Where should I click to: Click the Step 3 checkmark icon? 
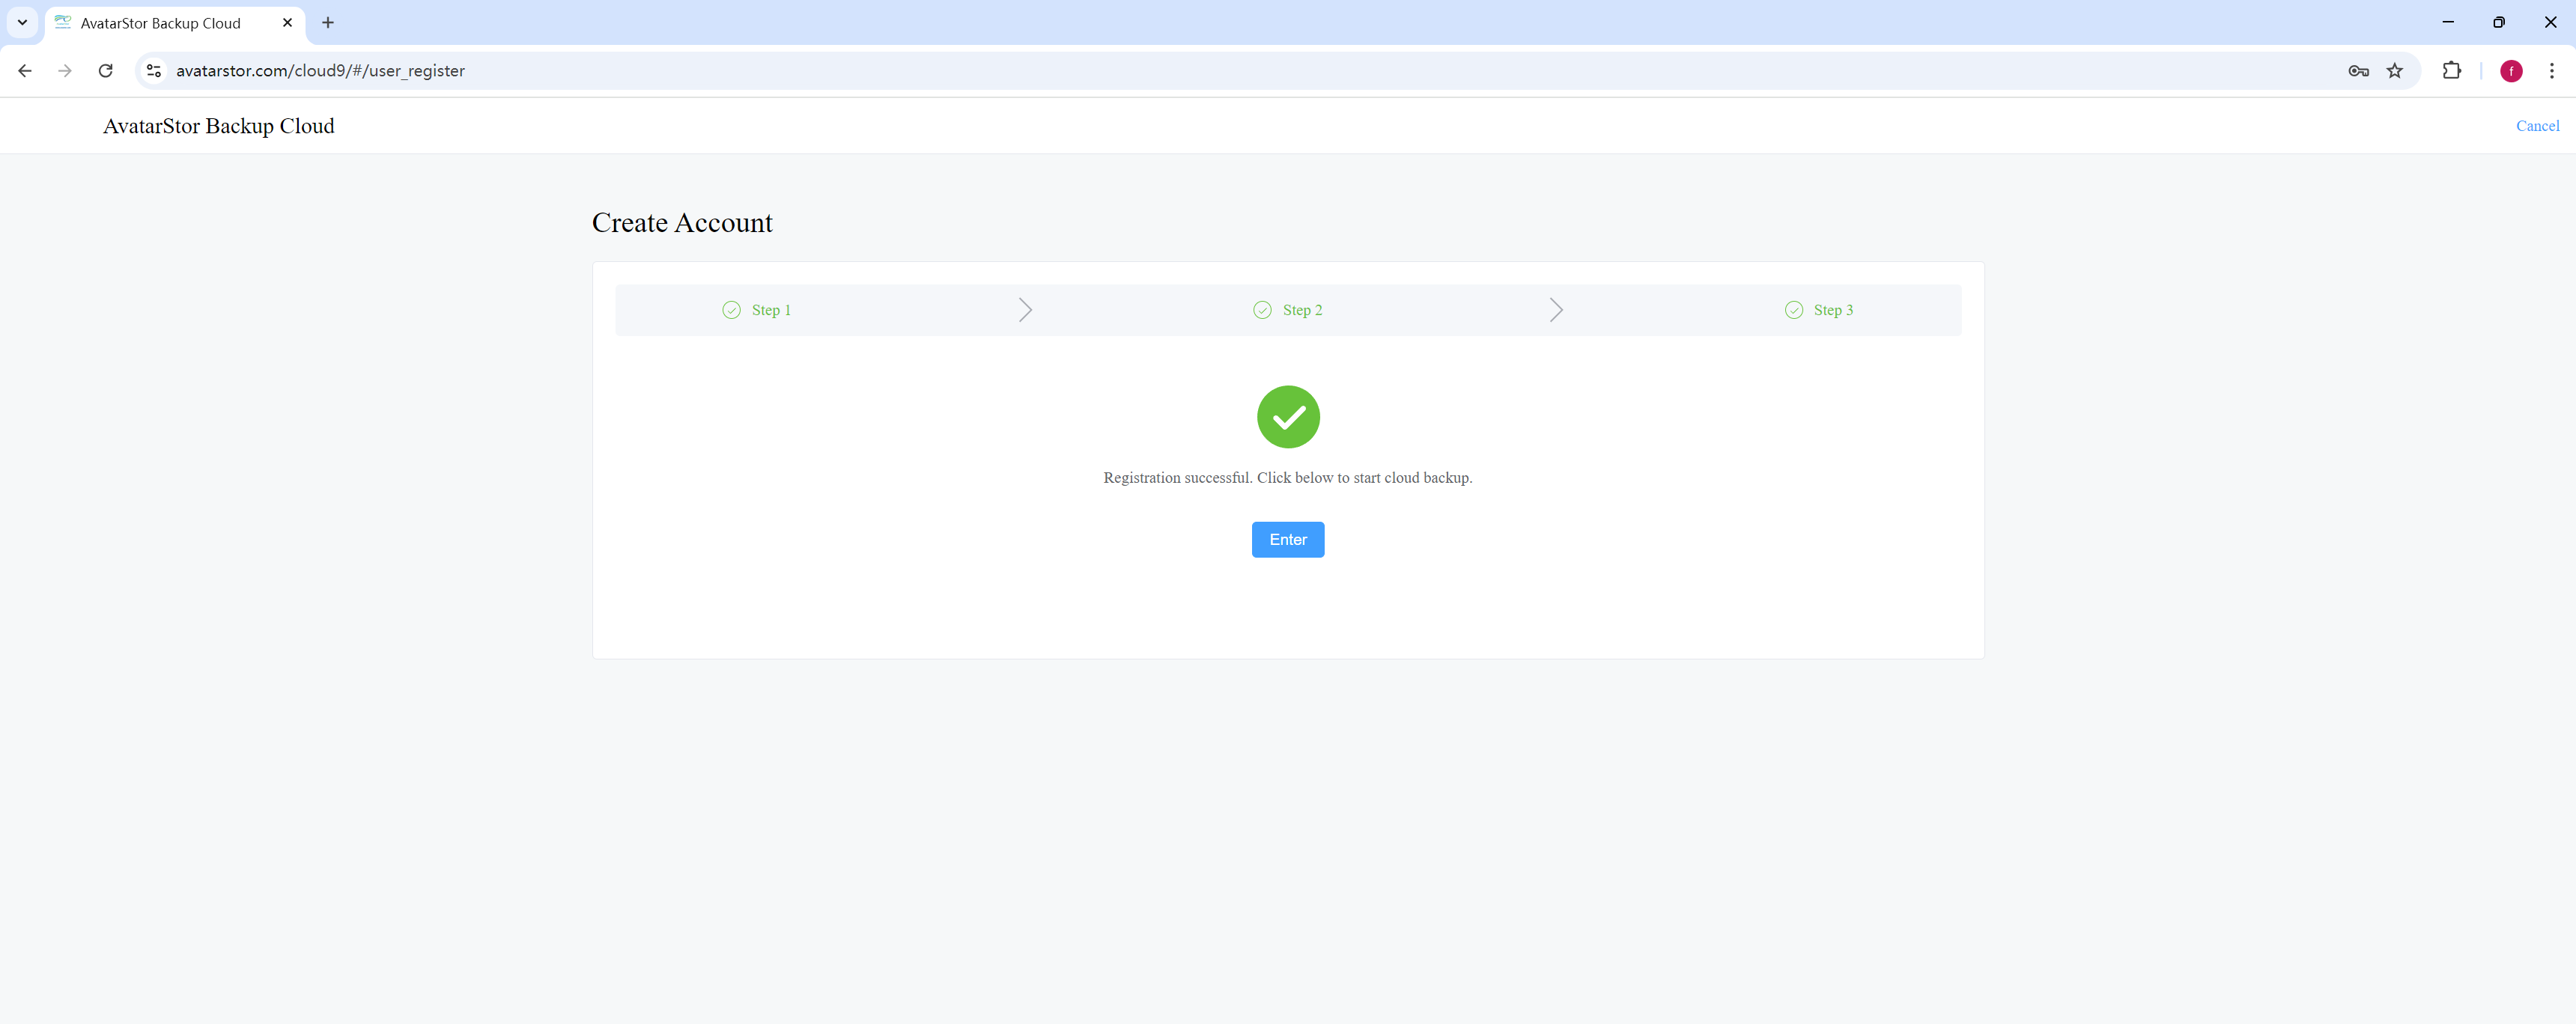(x=1794, y=310)
